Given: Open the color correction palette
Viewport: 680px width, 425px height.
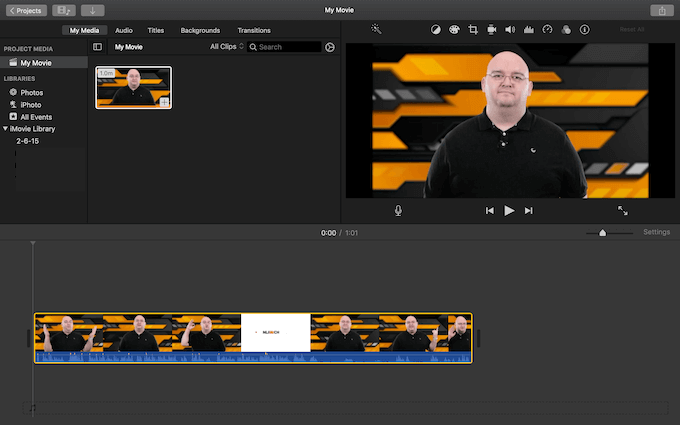Looking at the screenshot, I should (x=454, y=30).
